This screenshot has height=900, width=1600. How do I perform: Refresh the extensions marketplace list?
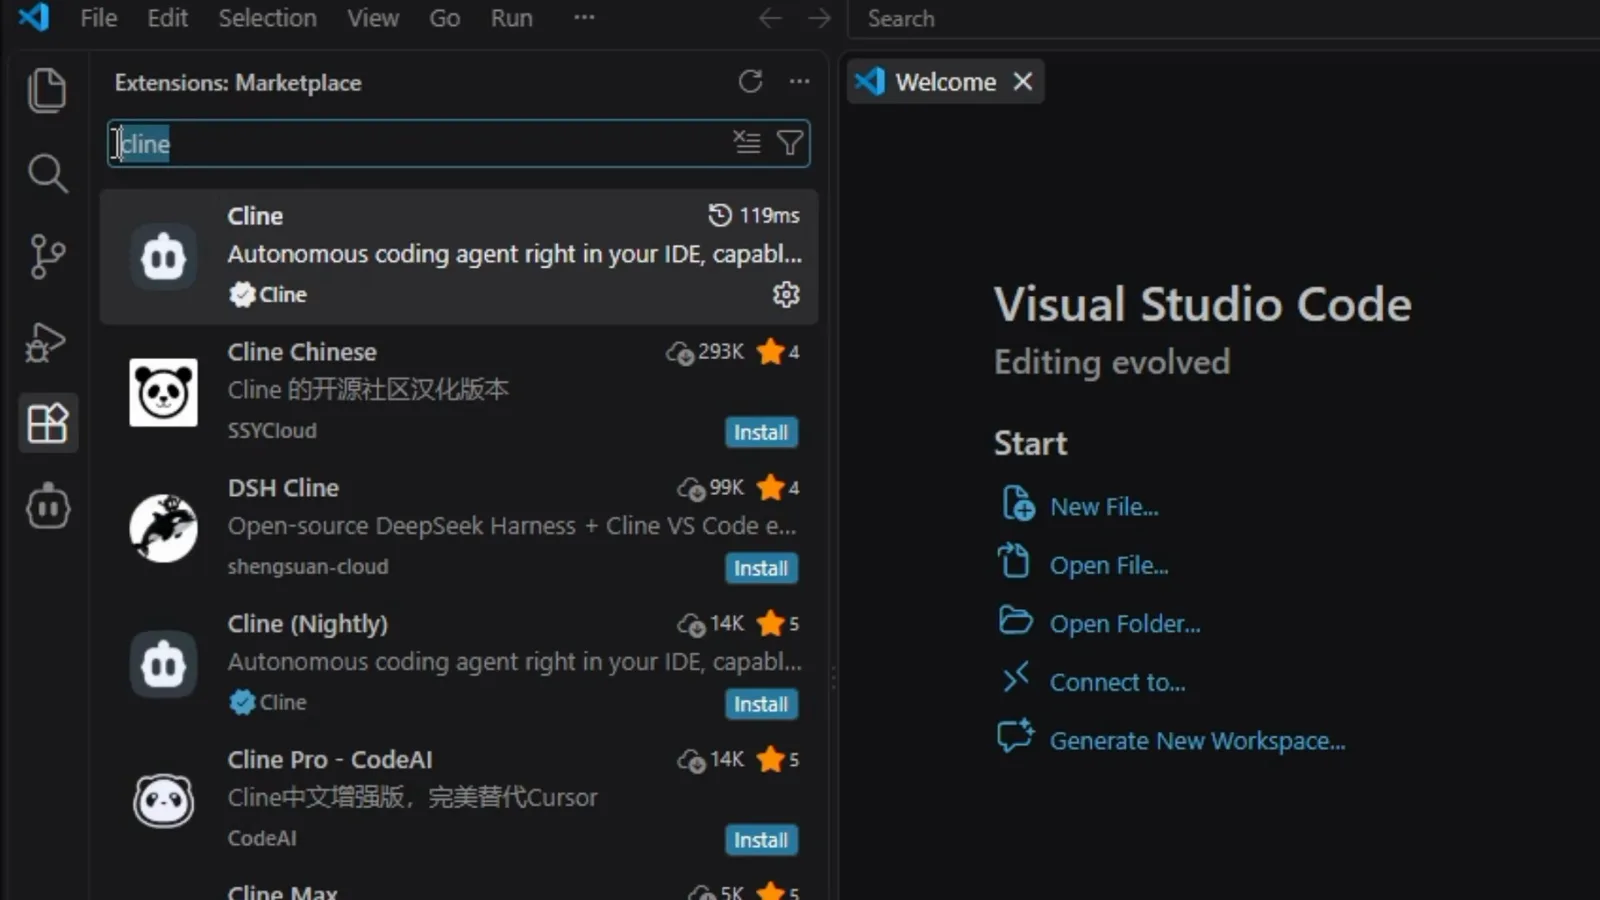click(750, 82)
